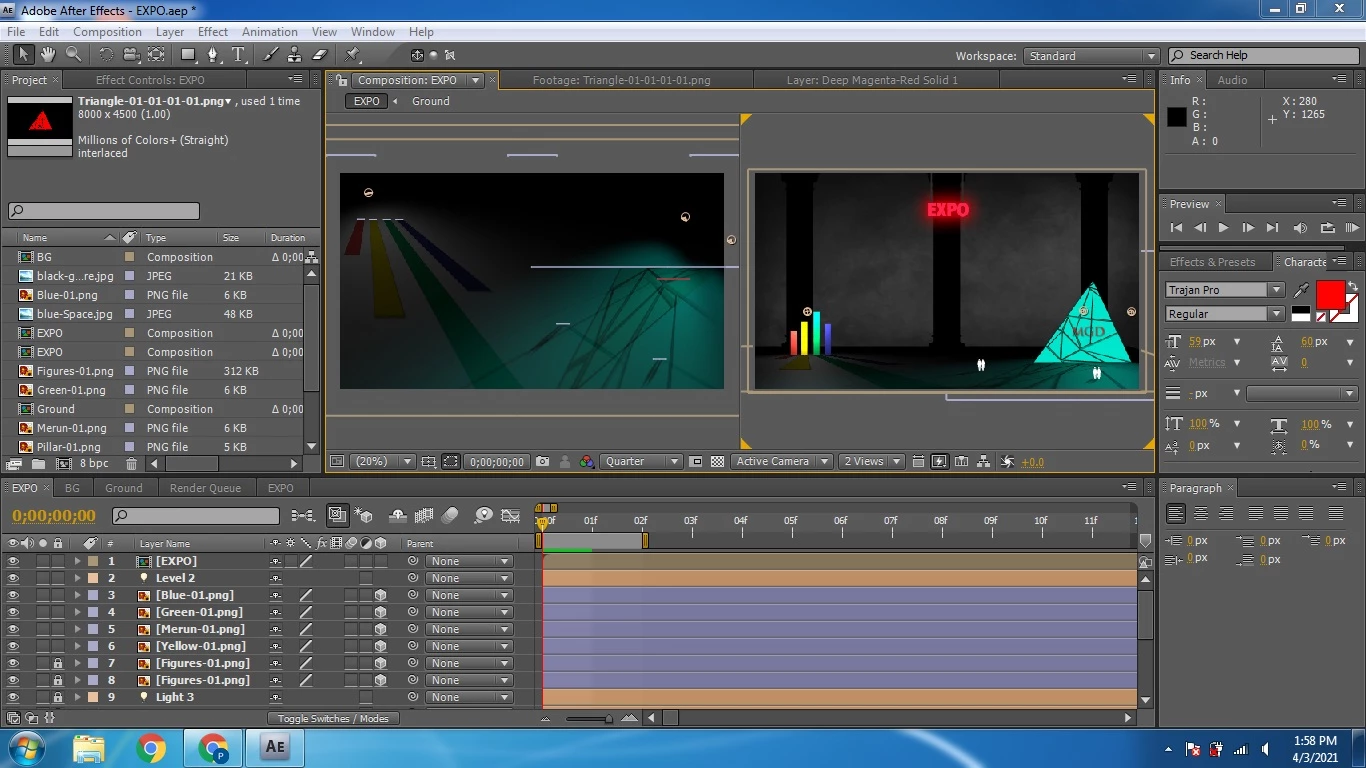
Task: Select the Zoom magnifier tool
Action: pos(73,55)
